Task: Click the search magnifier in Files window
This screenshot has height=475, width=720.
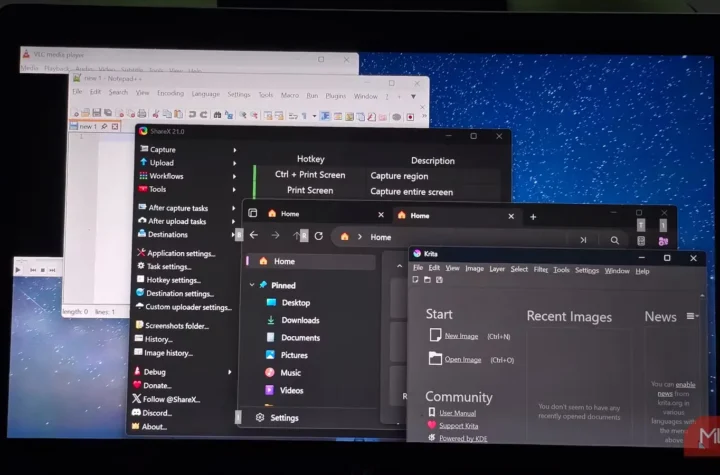Action: pos(614,240)
